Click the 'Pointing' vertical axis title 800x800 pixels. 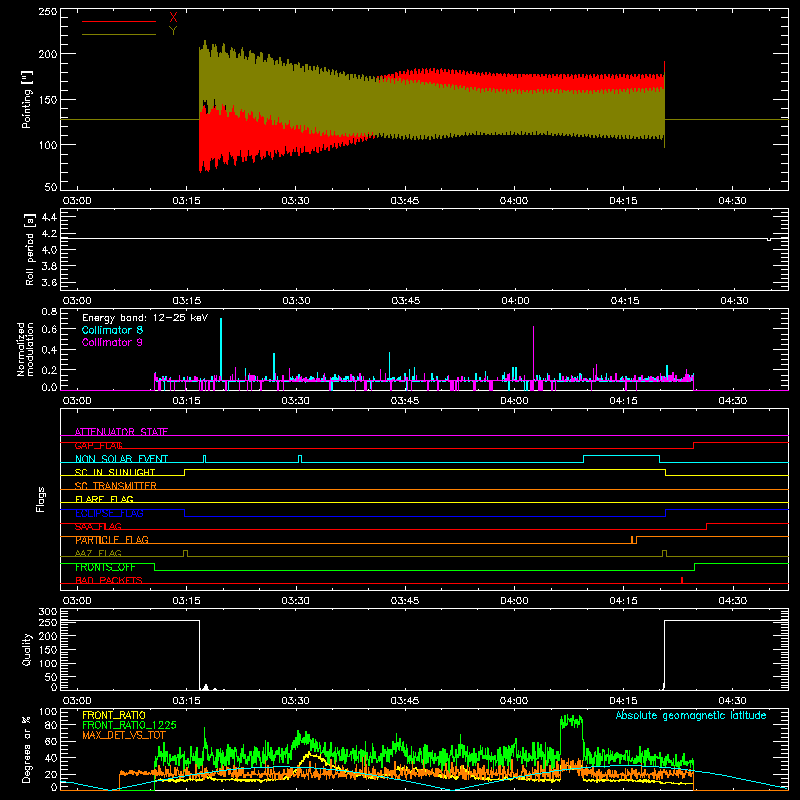[27, 99]
